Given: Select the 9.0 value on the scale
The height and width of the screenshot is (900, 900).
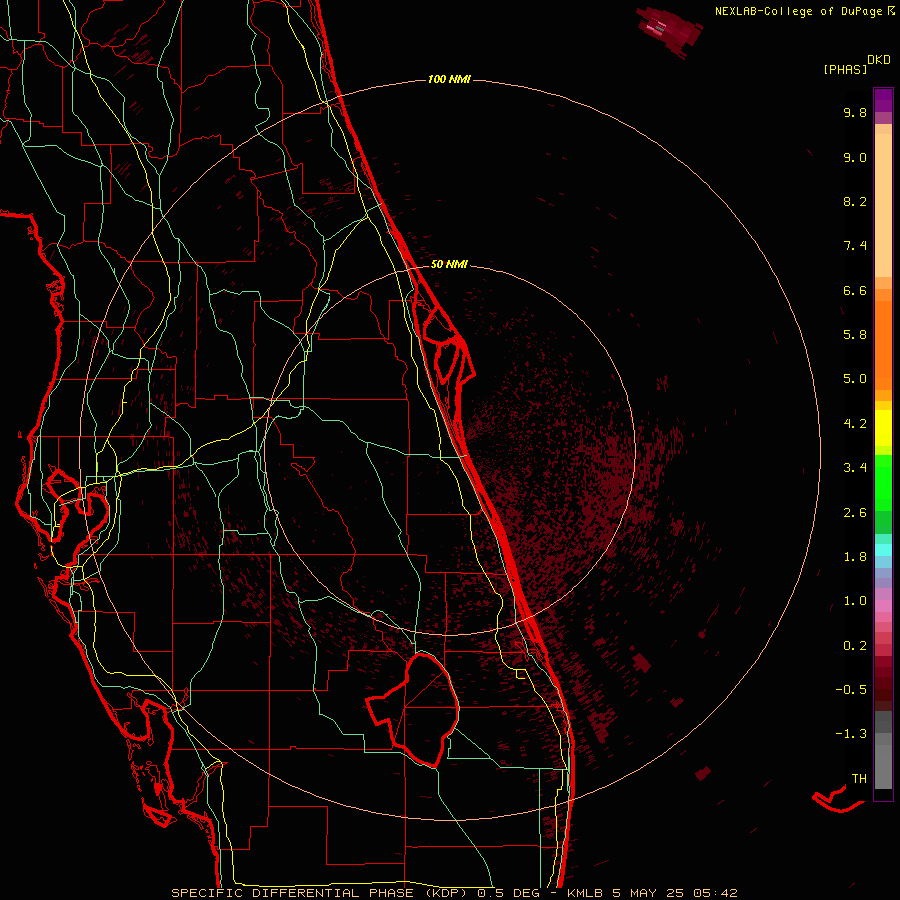Looking at the screenshot, I should [855, 157].
